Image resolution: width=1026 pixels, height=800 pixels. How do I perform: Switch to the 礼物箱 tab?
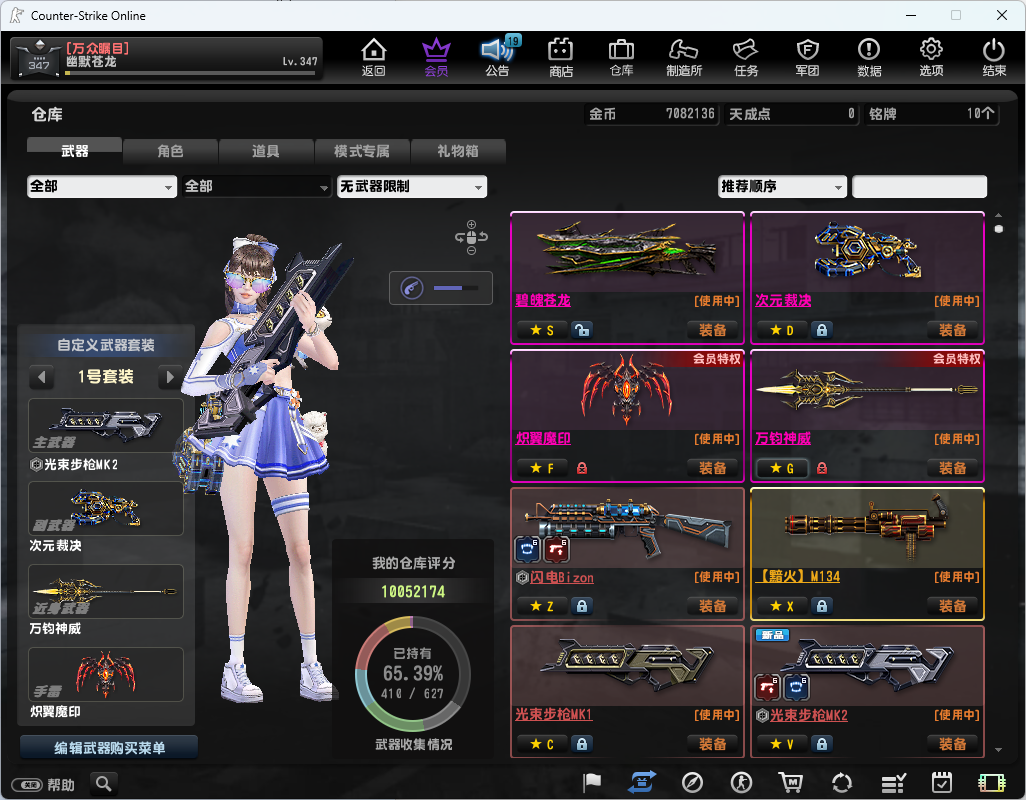click(458, 151)
